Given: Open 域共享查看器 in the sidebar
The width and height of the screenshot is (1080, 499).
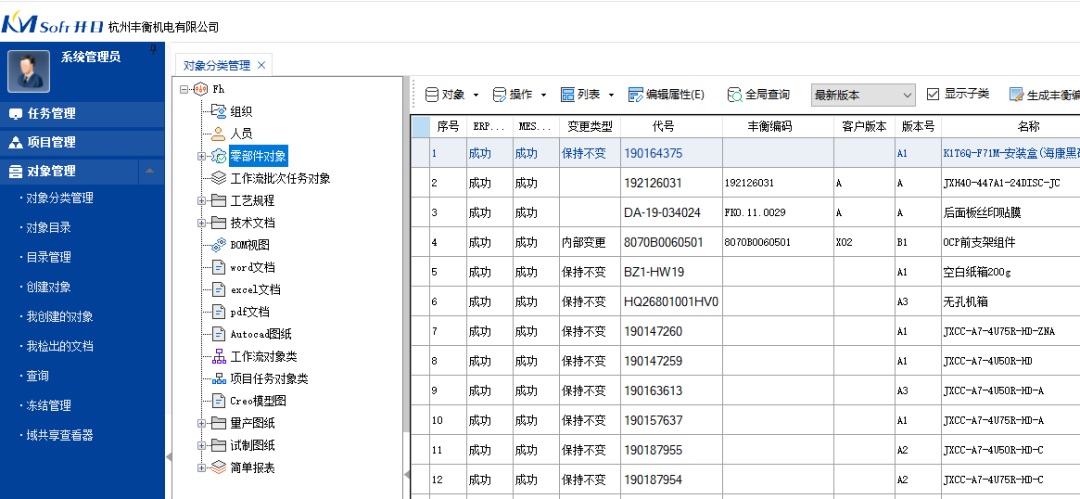Looking at the screenshot, I should point(59,435).
